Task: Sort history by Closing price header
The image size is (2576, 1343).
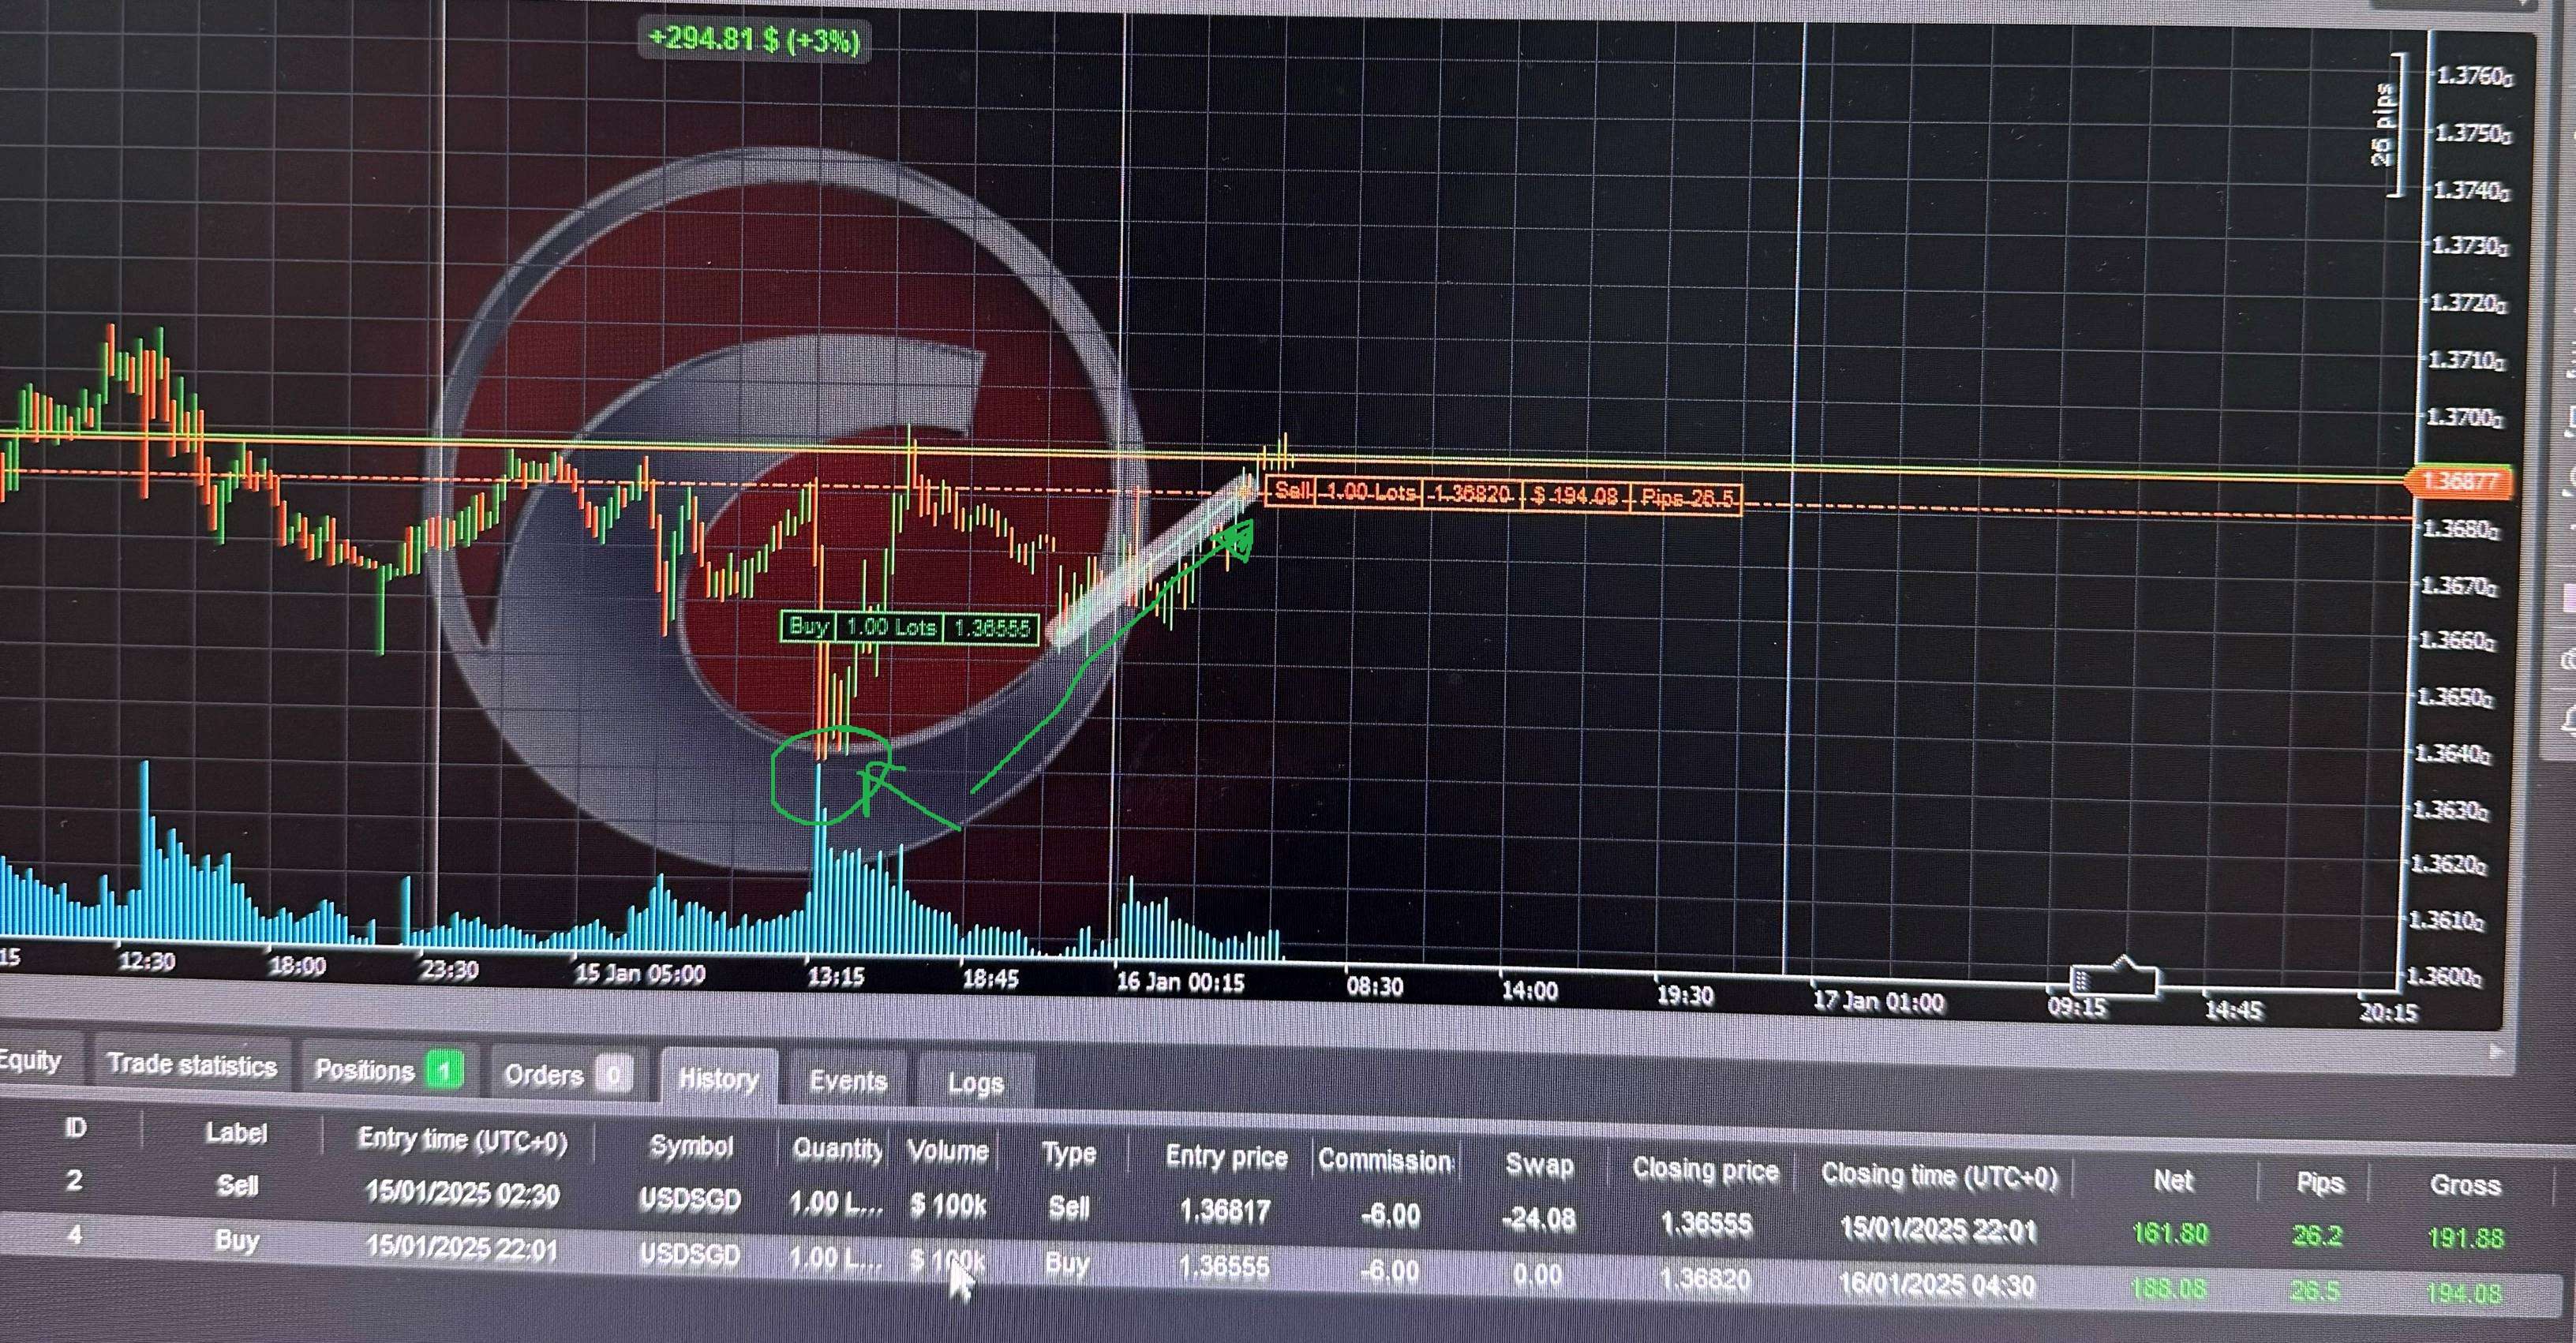Action: 1705,1170
